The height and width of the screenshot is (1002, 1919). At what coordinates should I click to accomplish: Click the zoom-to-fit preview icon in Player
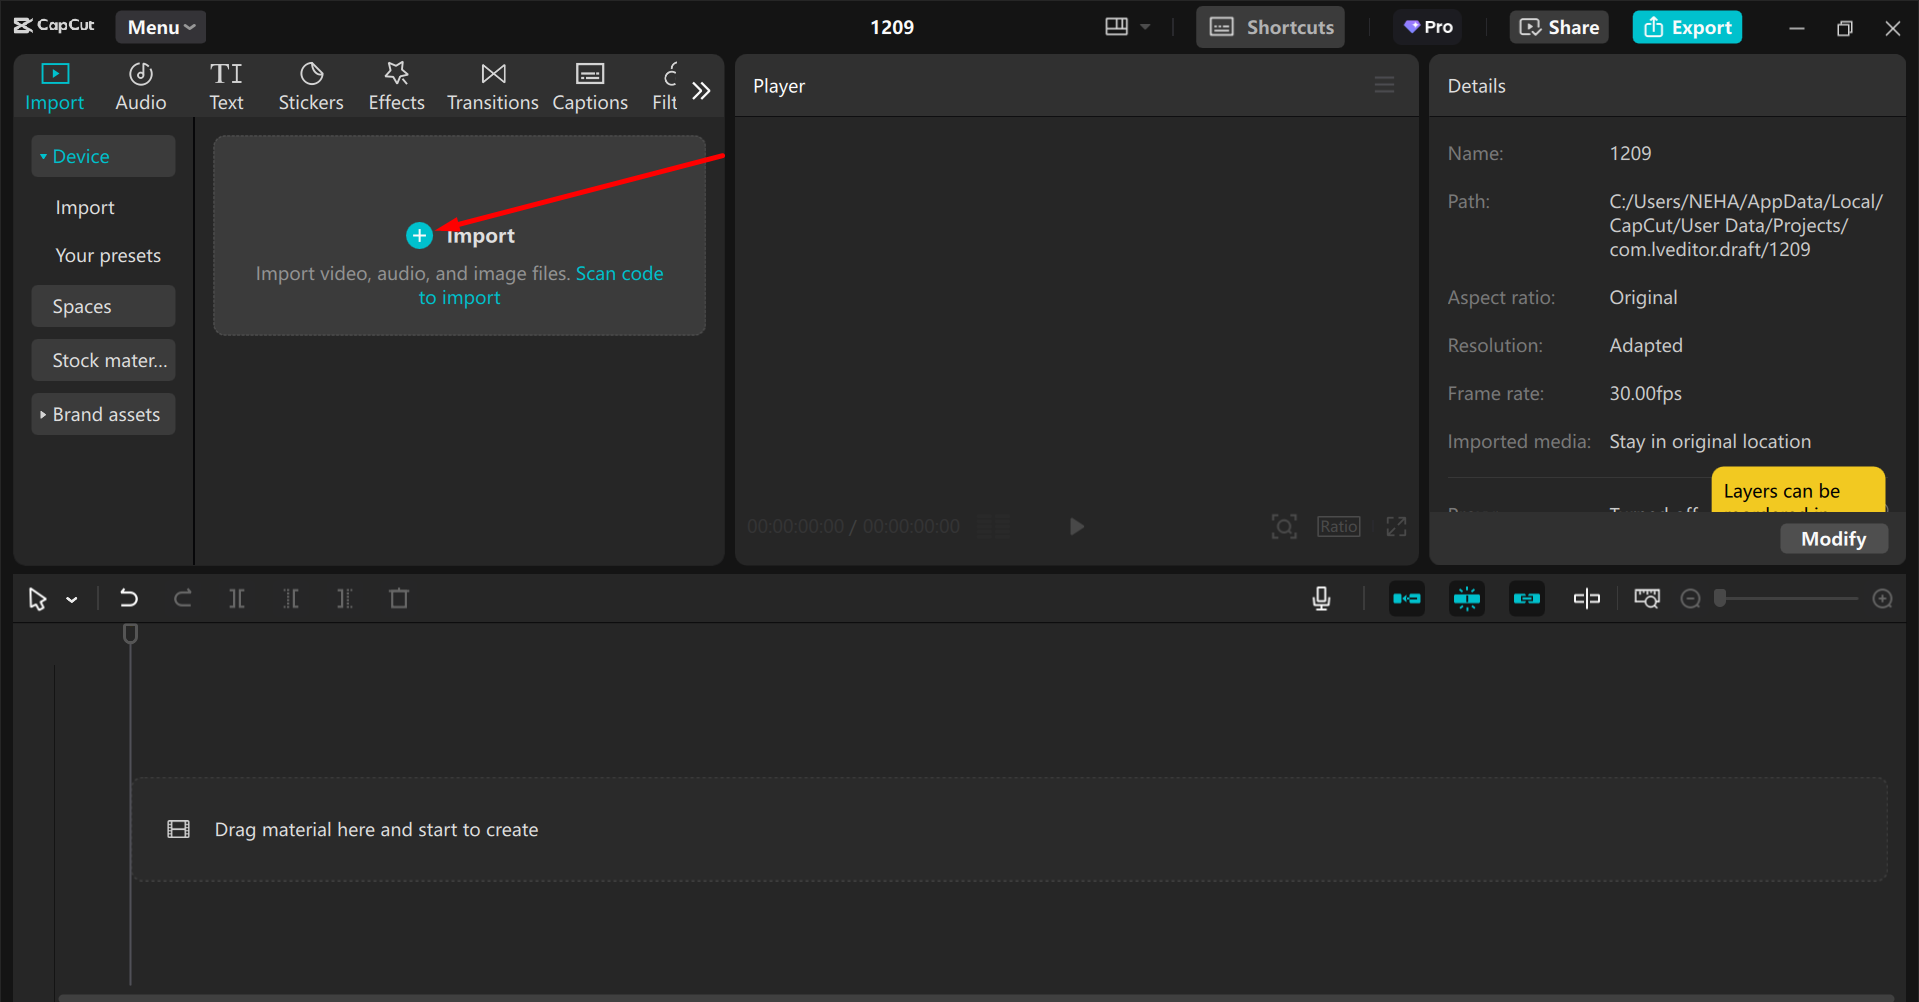[1284, 526]
